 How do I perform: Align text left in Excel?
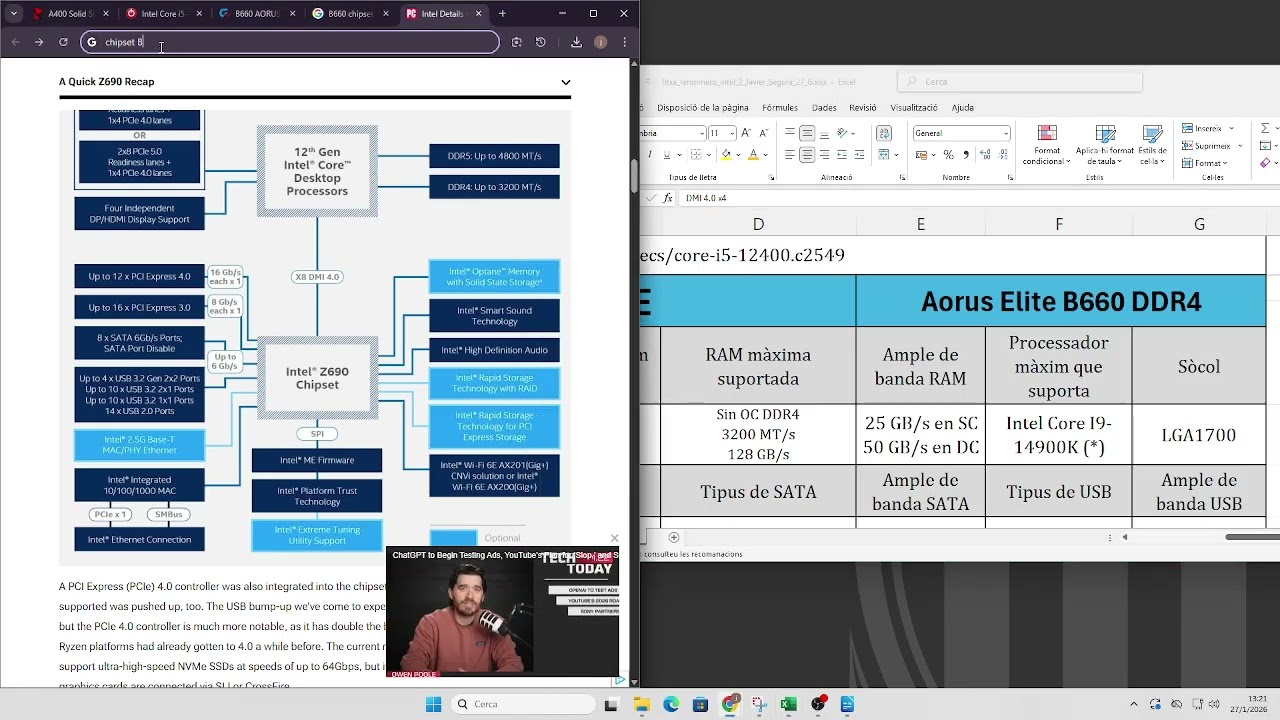pyautogui.click(x=790, y=155)
